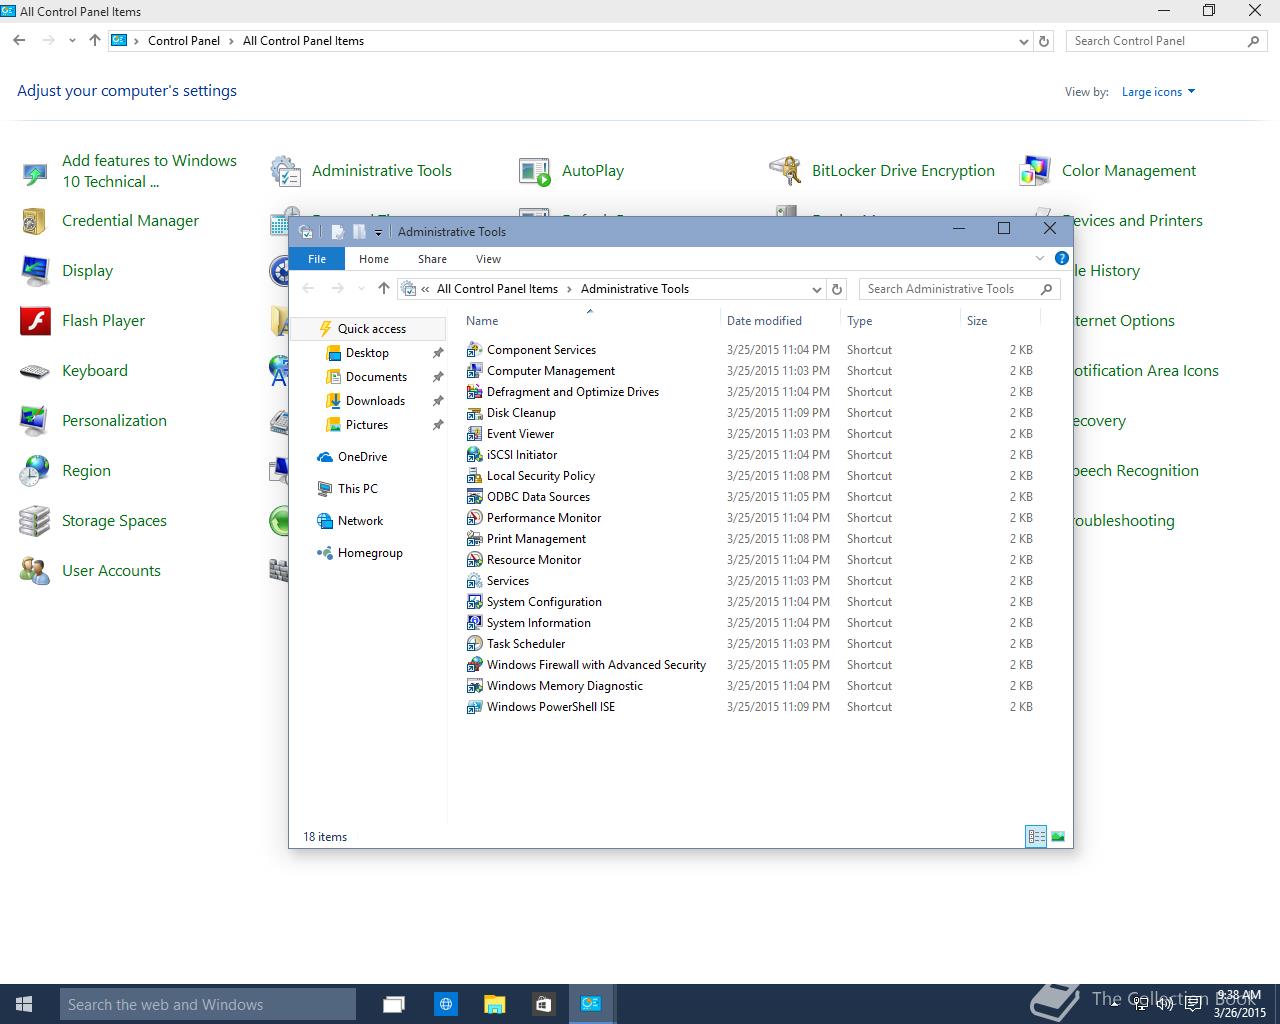The width and height of the screenshot is (1280, 1024).
Task: Open the Storage Spaces icon
Action: point(35,521)
